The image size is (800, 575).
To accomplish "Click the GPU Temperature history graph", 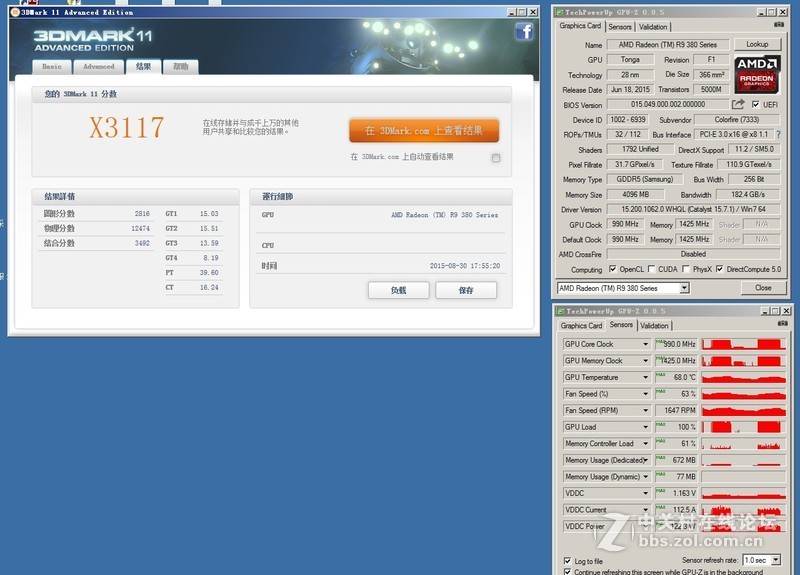I will [743, 378].
